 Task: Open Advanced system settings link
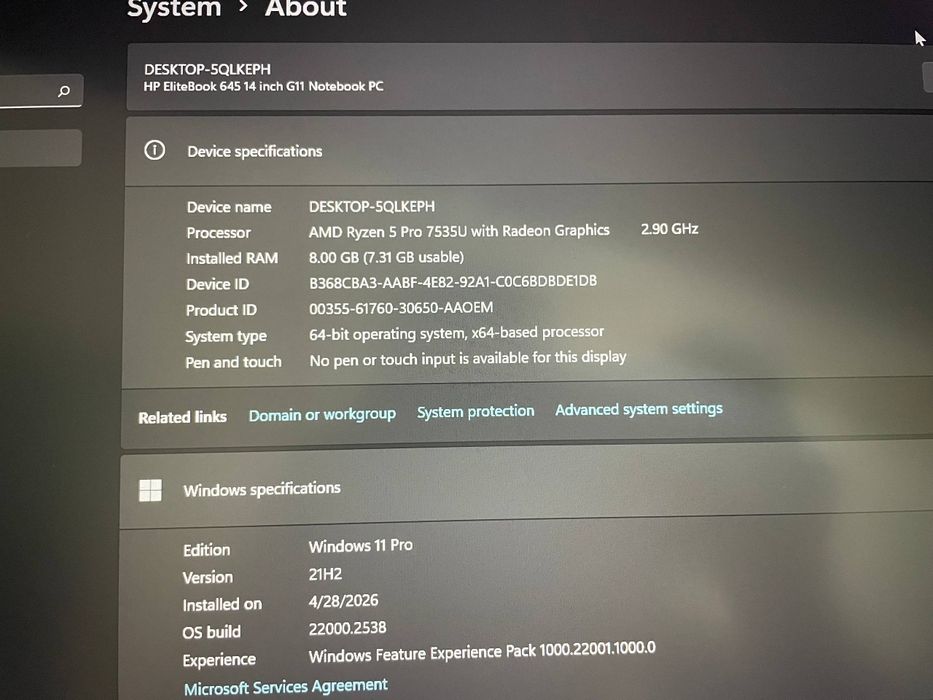(x=638, y=409)
